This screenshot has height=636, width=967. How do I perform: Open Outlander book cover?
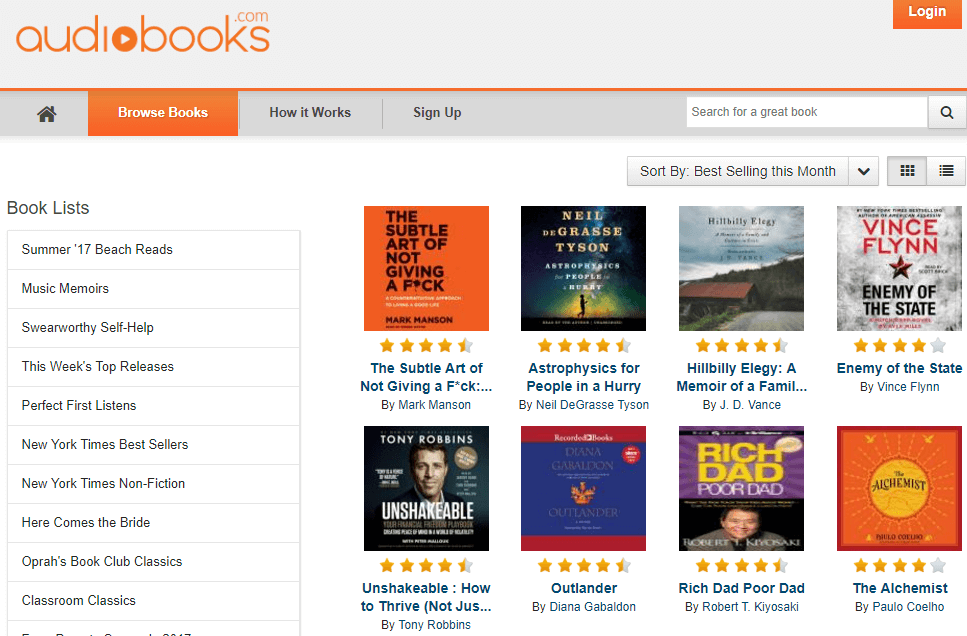coord(583,489)
